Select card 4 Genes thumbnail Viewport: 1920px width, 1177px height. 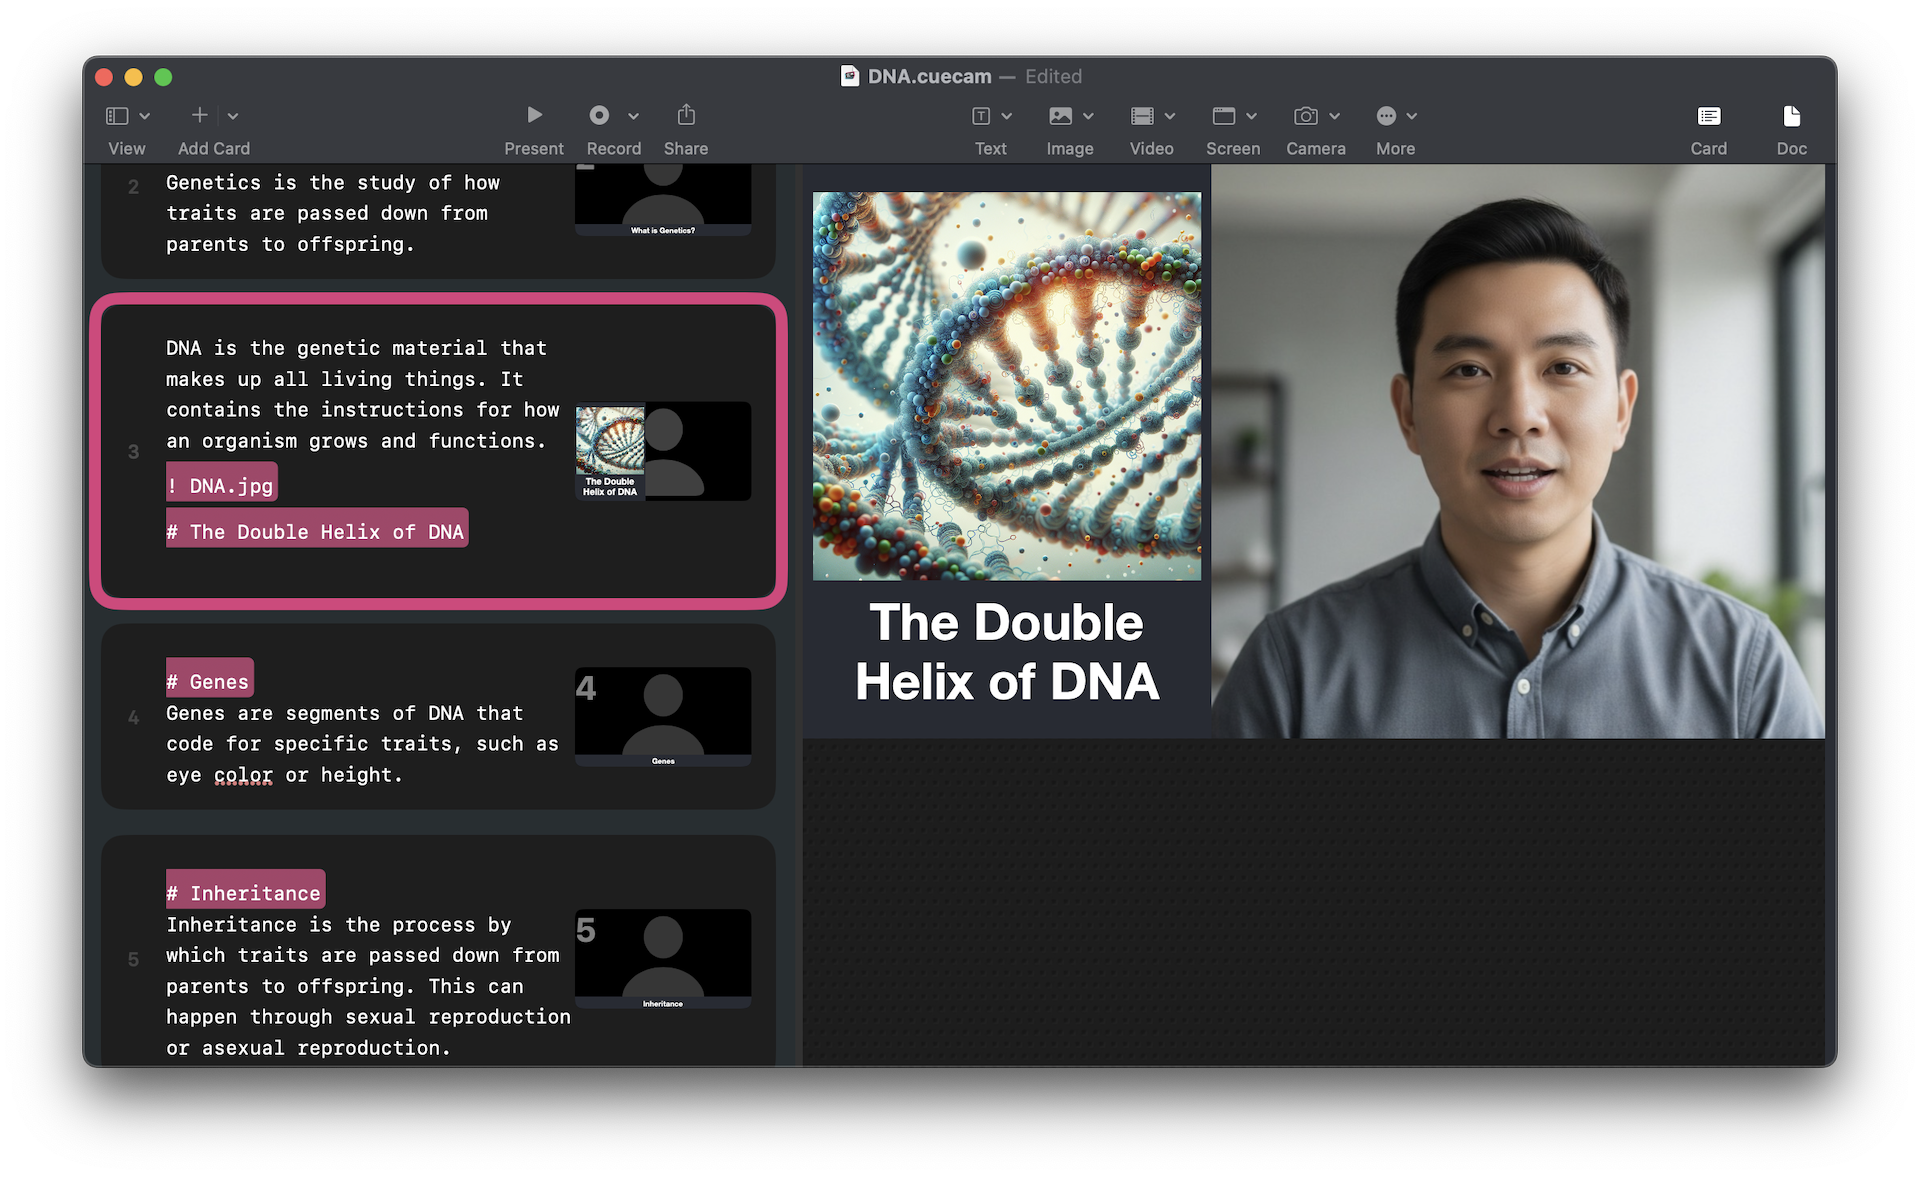click(663, 717)
